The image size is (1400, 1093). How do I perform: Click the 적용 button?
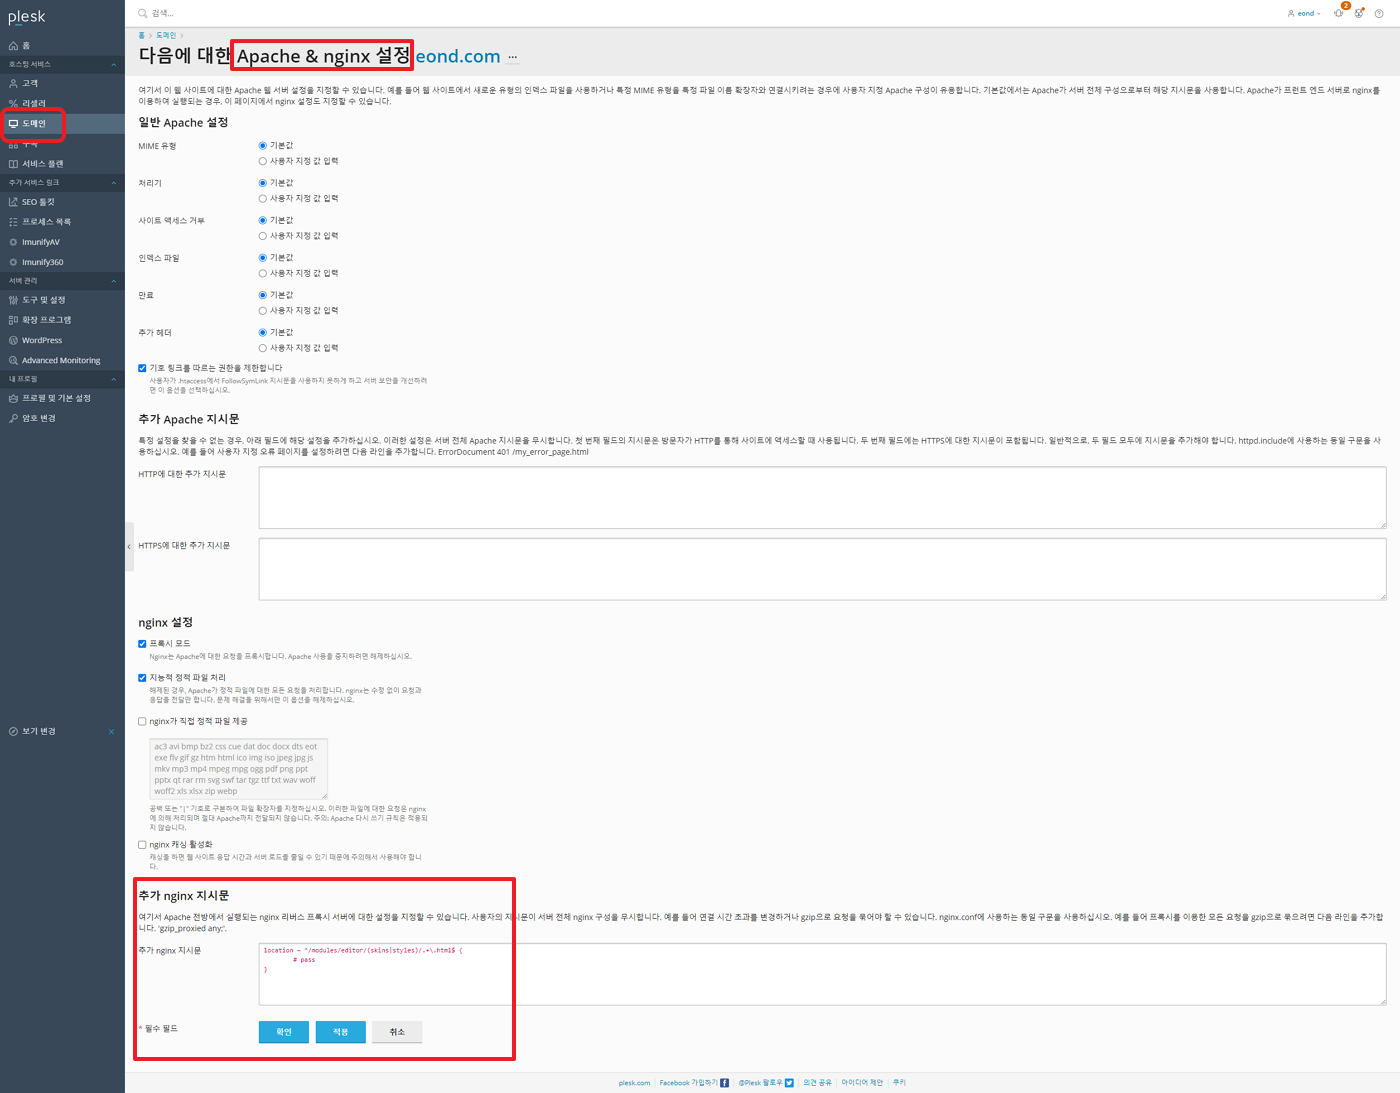[x=341, y=1032]
